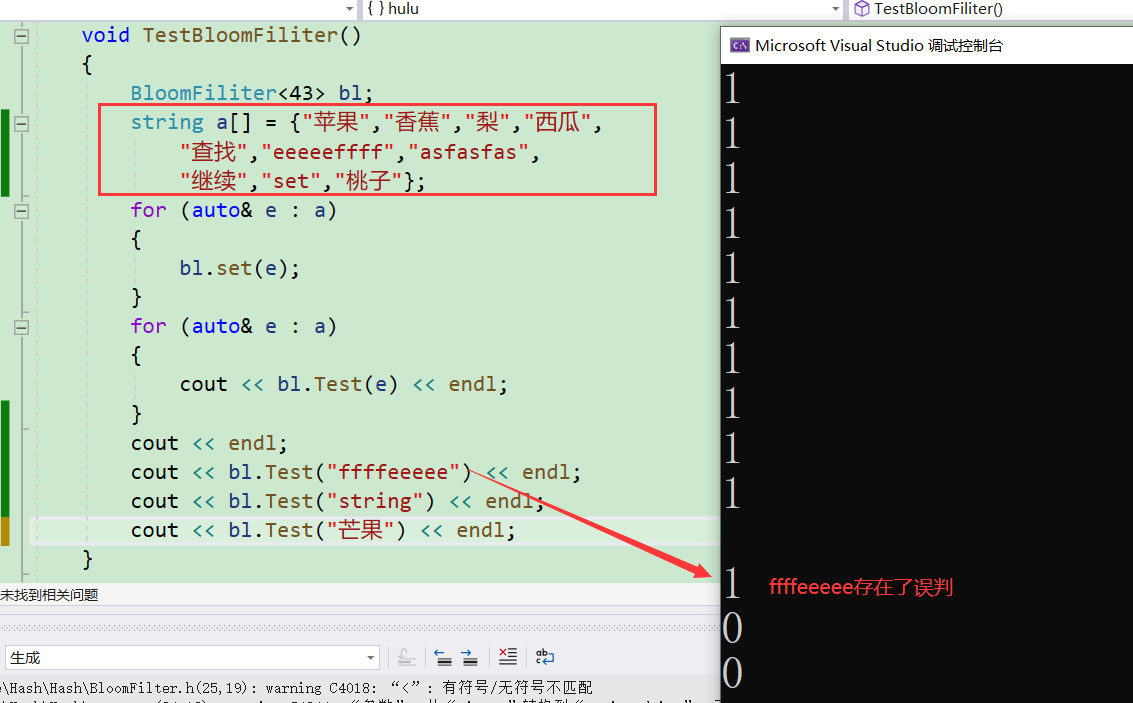Click the cube icon beside TestBloomFiliter()
This screenshot has height=703, width=1133.
[861, 9]
